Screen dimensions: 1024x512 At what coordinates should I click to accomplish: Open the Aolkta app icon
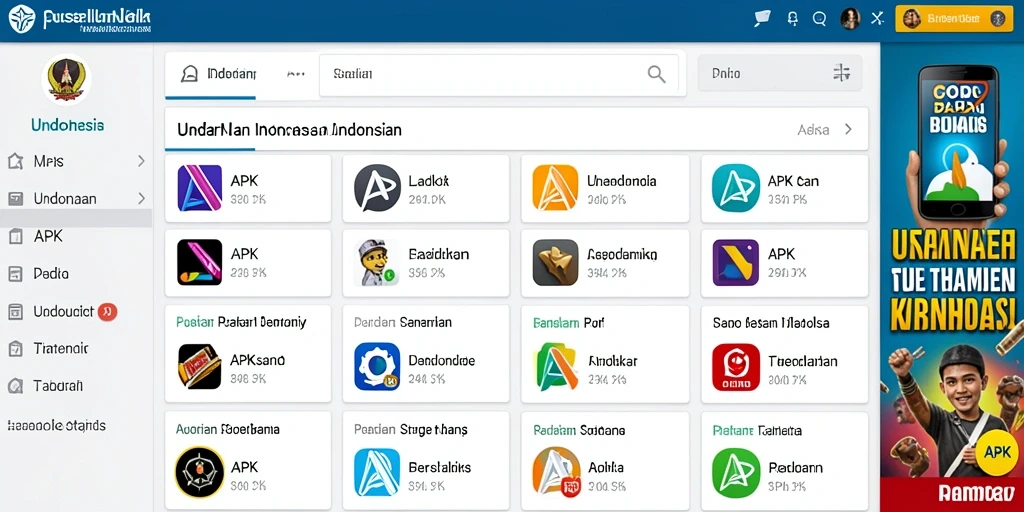coord(555,473)
